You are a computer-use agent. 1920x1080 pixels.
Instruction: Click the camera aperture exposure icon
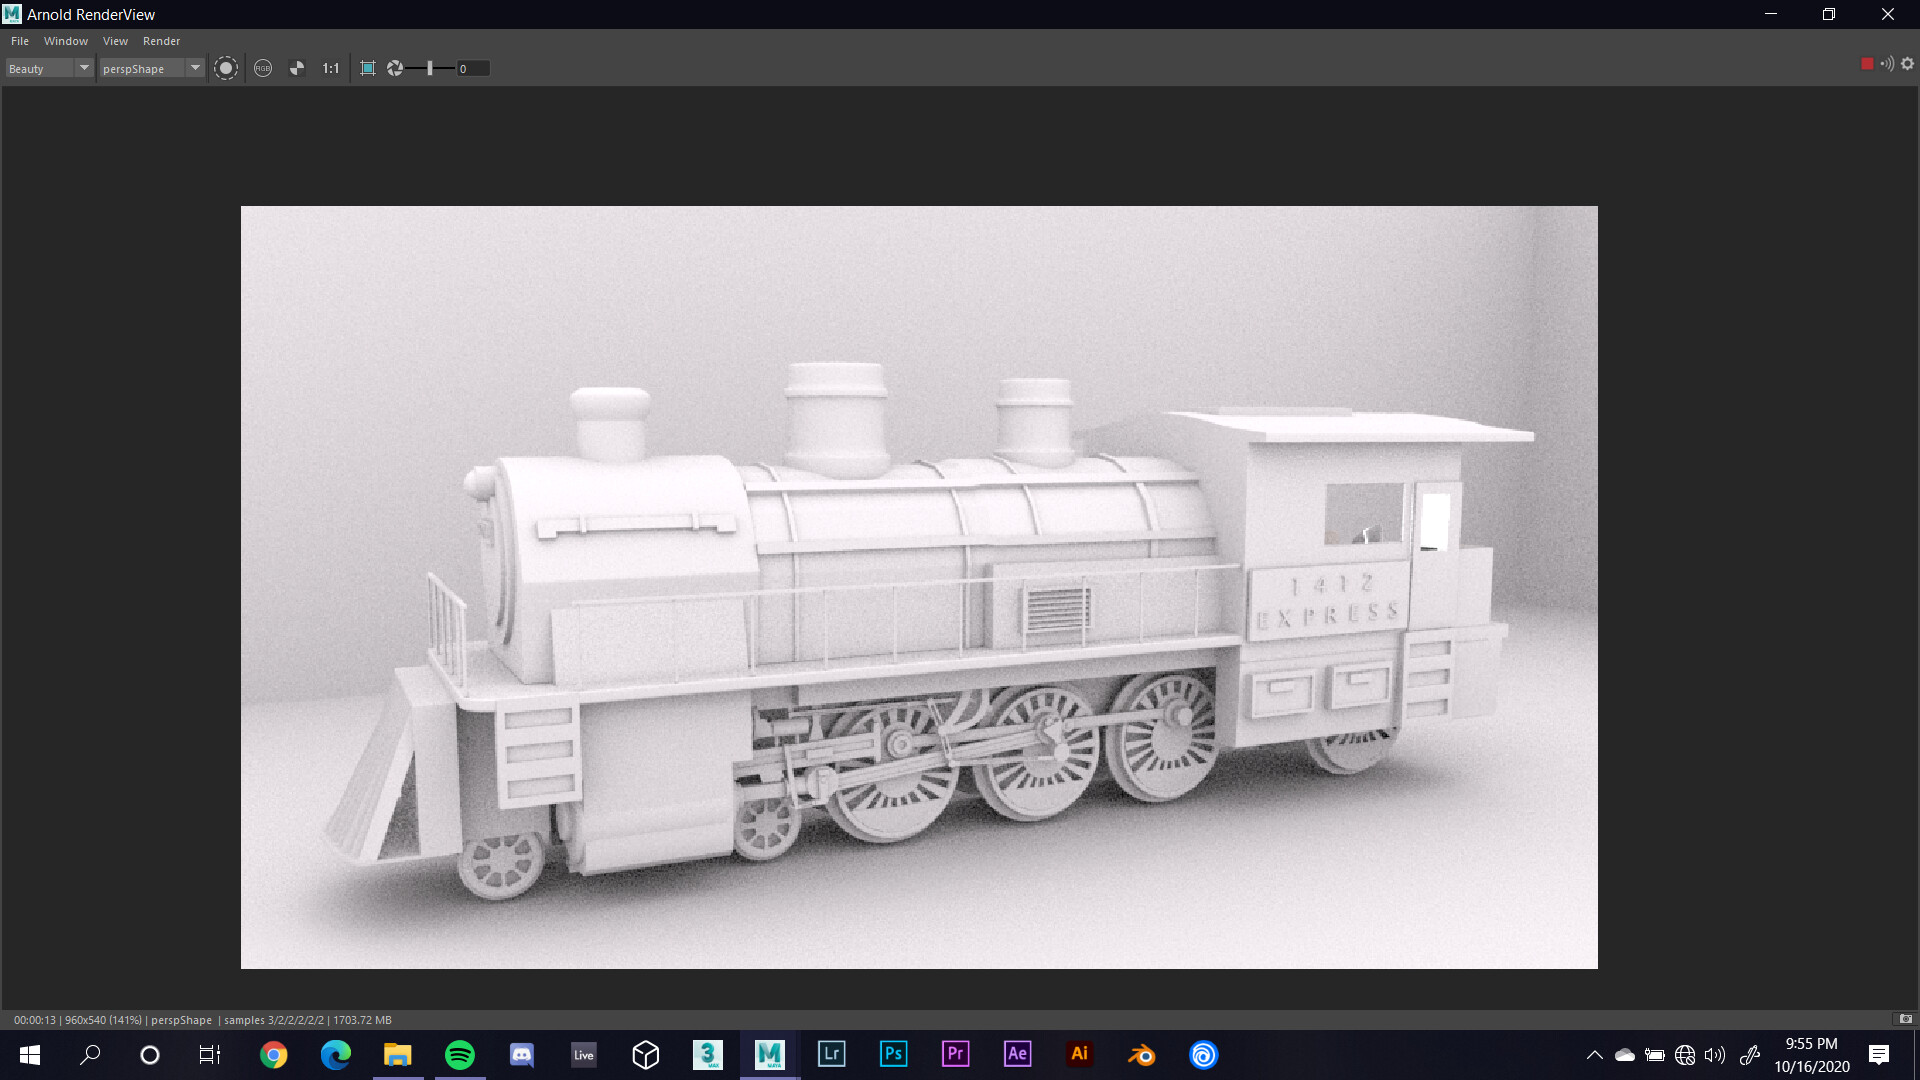(395, 68)
